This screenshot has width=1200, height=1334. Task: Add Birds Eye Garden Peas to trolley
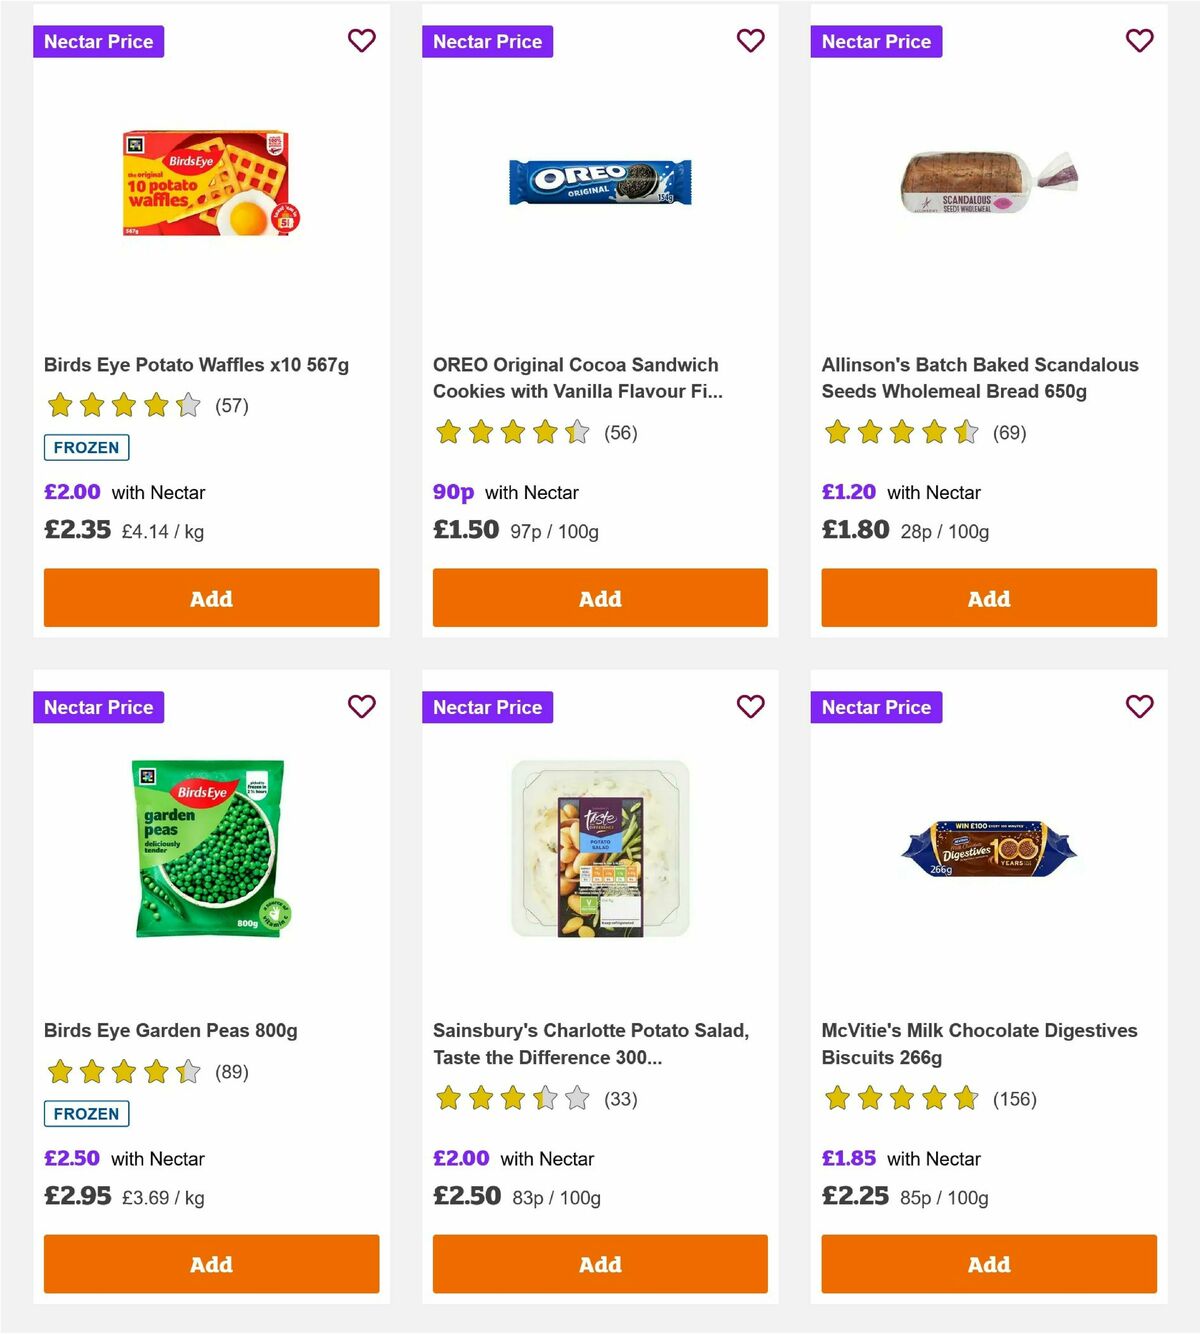(x=211, y=1263)
